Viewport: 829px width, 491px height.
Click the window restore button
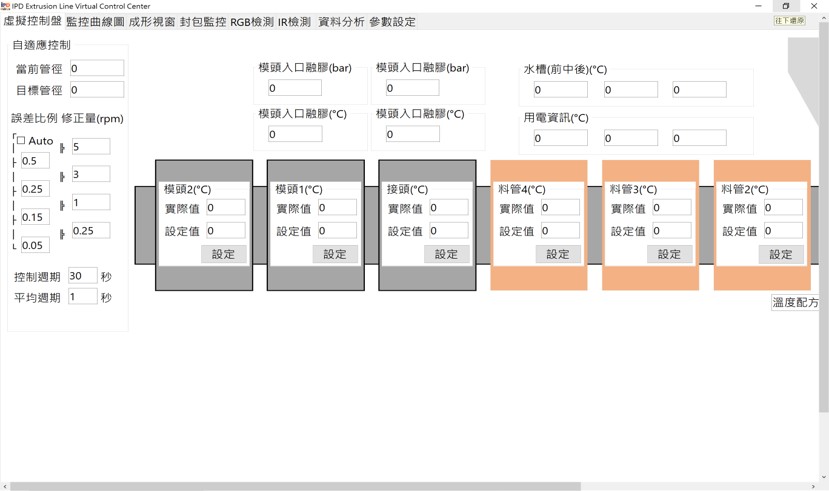[786, 6]
